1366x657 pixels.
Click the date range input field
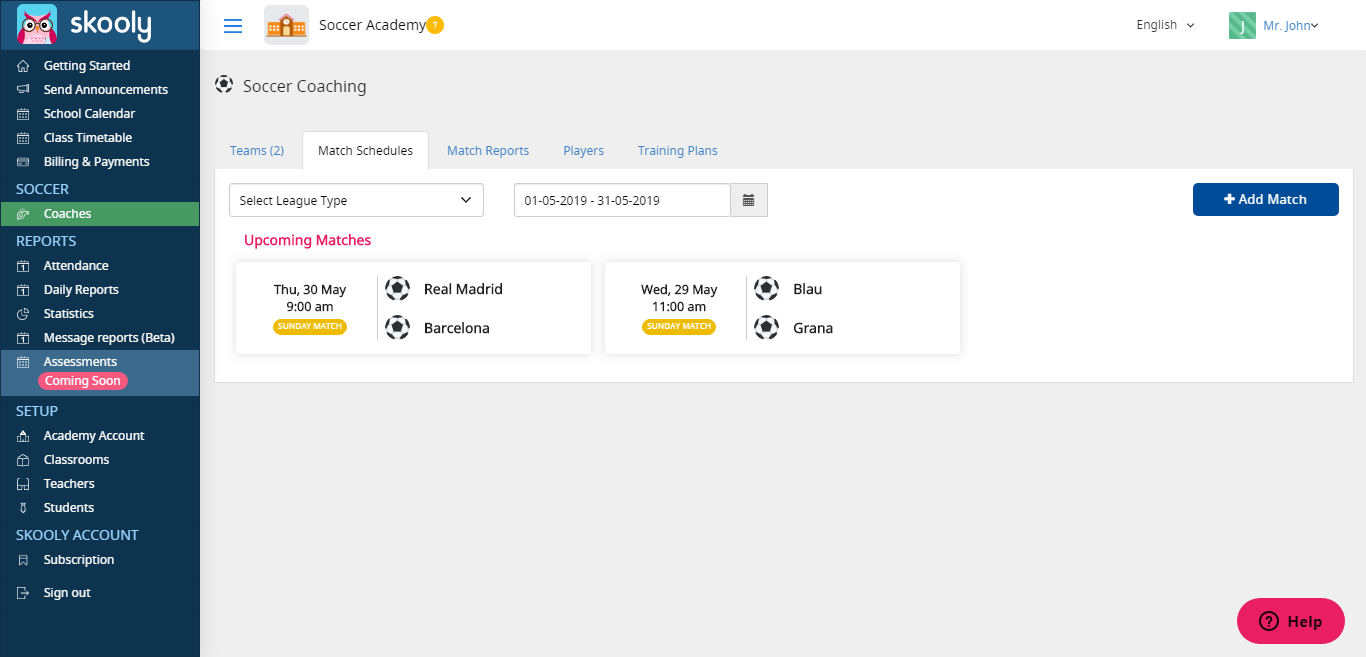click(622, 200)
